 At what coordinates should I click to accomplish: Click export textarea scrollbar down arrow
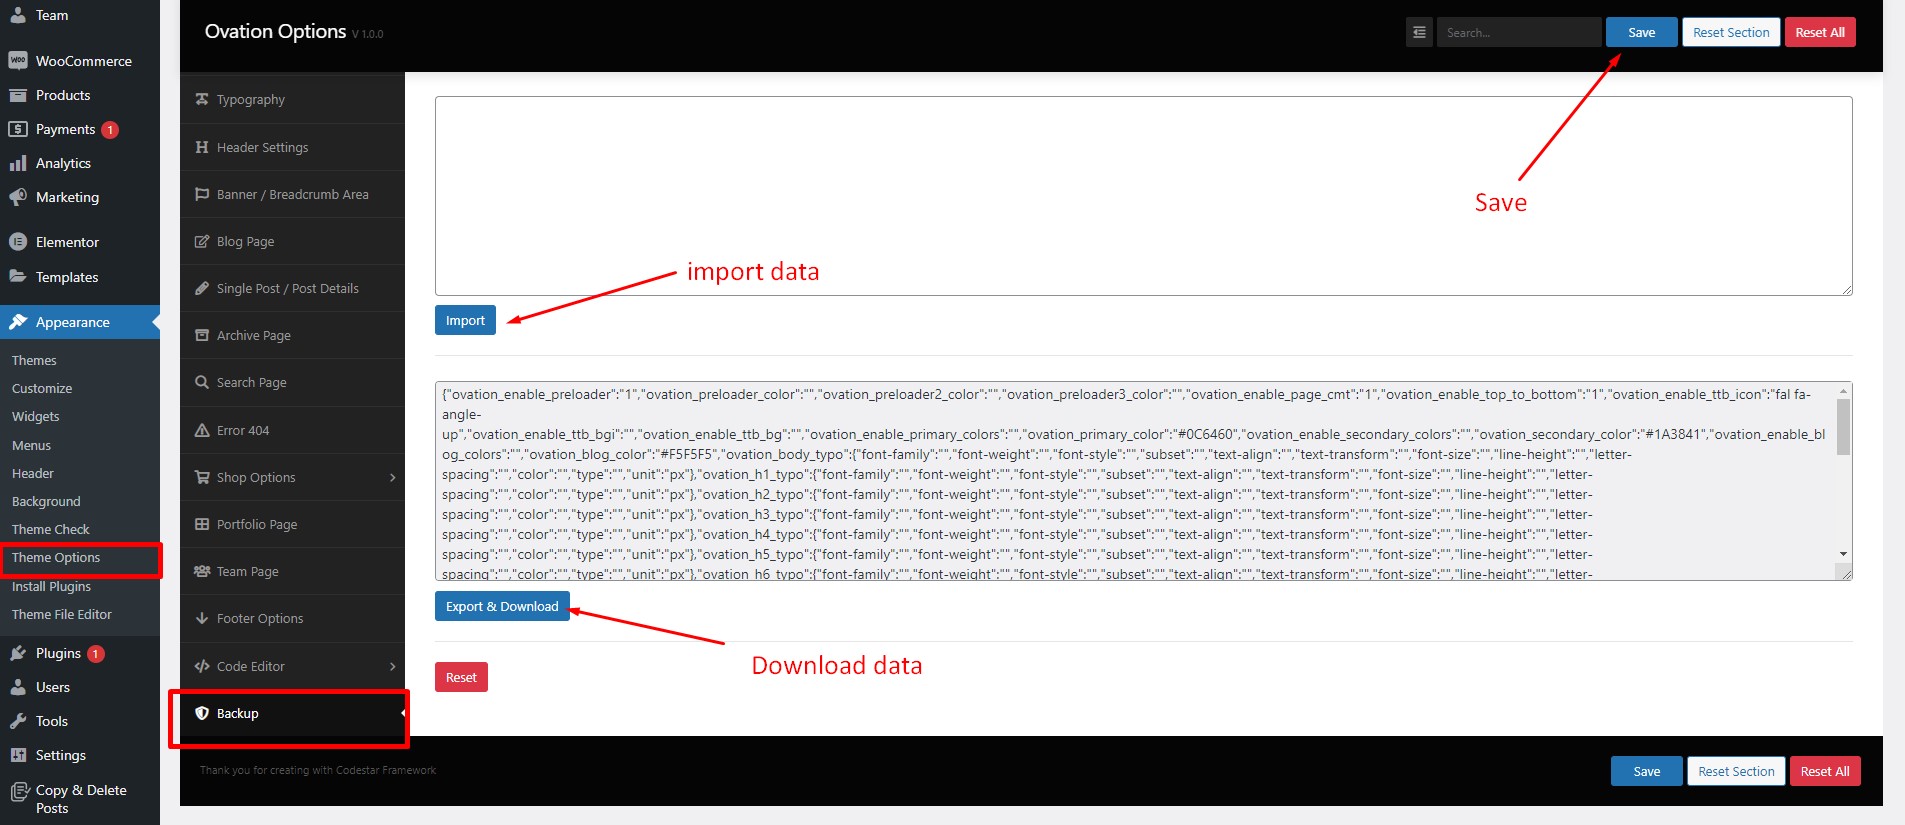[x=1843, y=554]
